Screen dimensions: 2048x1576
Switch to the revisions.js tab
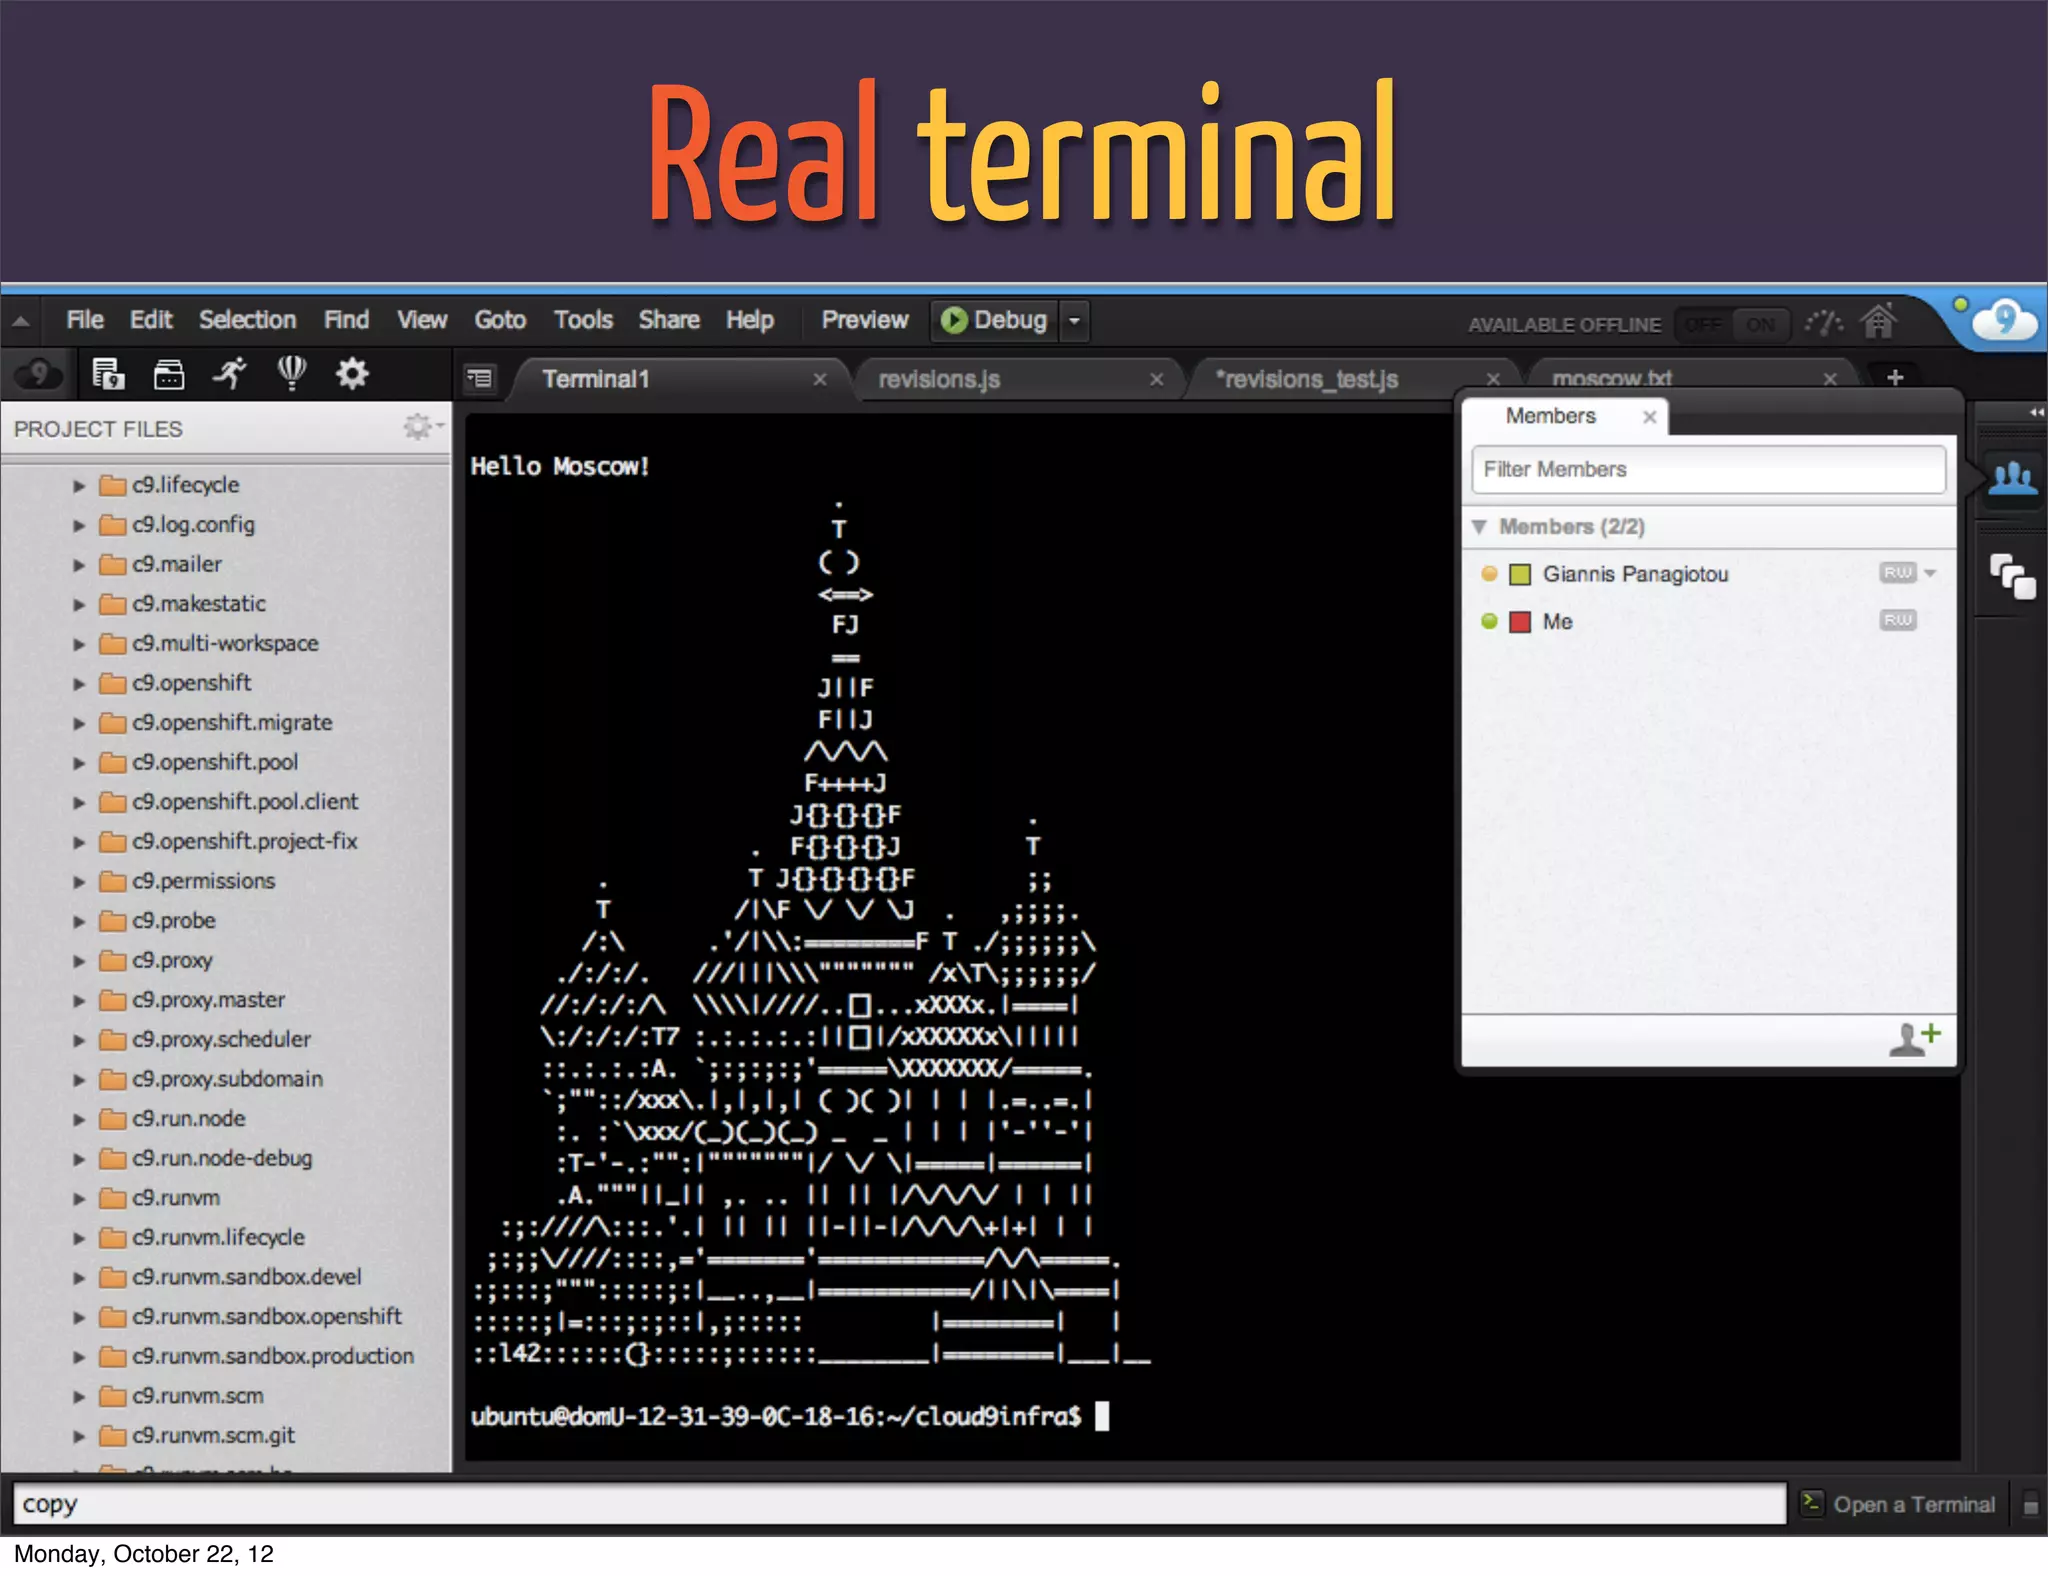tap(939, 380)
